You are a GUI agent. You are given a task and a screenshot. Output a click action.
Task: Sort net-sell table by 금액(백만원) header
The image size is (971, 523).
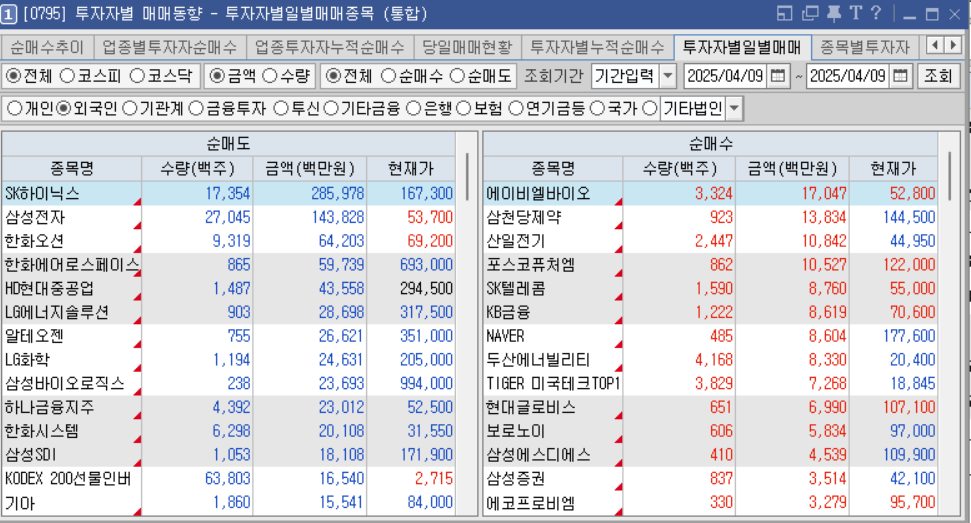pos(310,168)
